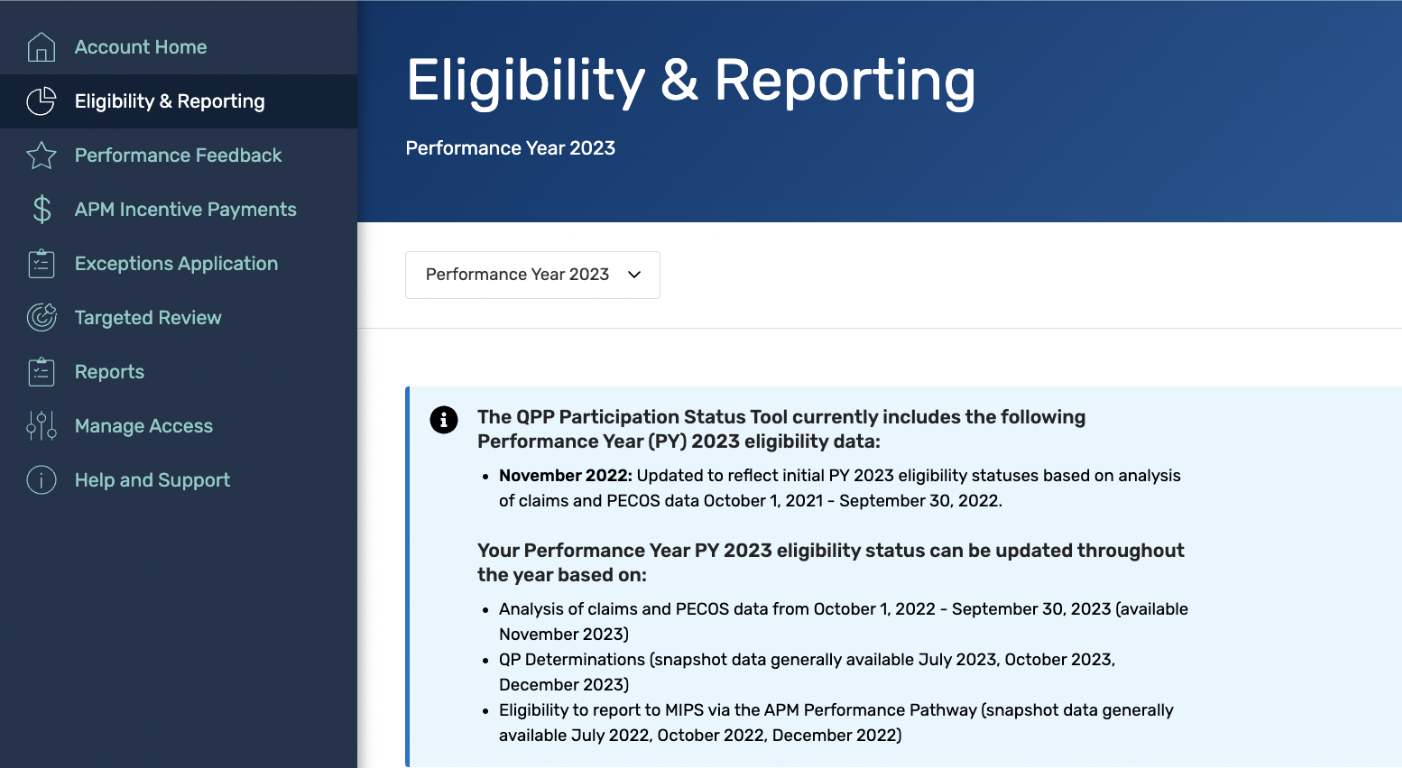Viewport: 1402px width, 768px height.
Task: Click the APM Incentive Payments sidebar entry
Action: tap(185, 209)
